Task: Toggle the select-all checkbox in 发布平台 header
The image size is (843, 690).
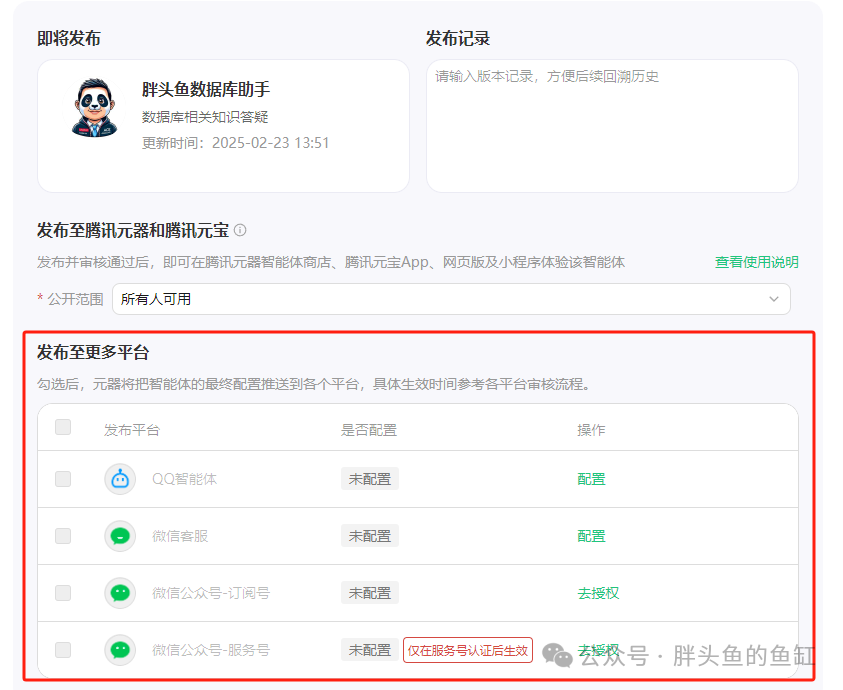Action: [63, 428]
